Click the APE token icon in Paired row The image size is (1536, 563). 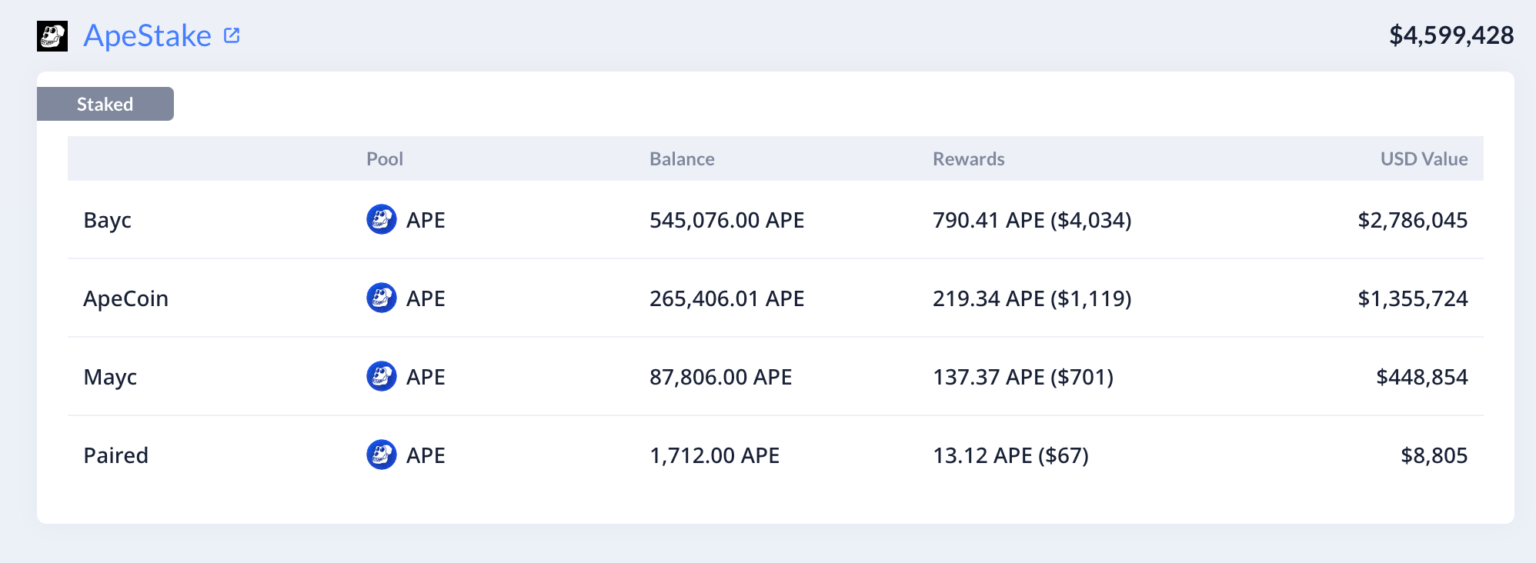[x=382, y=455]
